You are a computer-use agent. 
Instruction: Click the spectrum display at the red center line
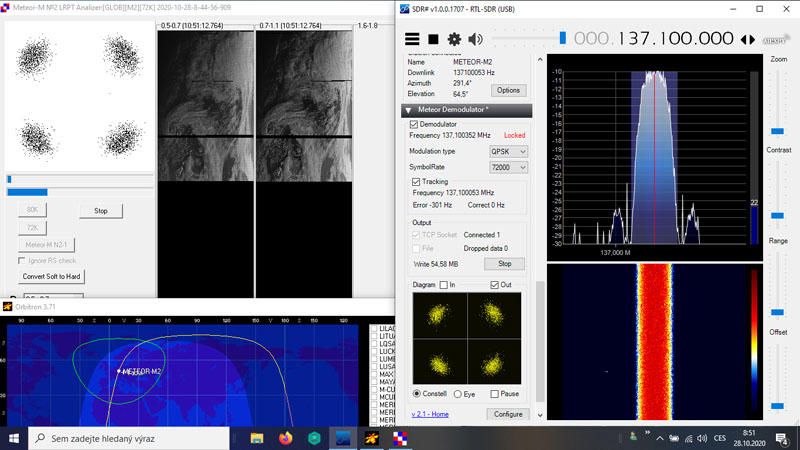pos(655,158)
